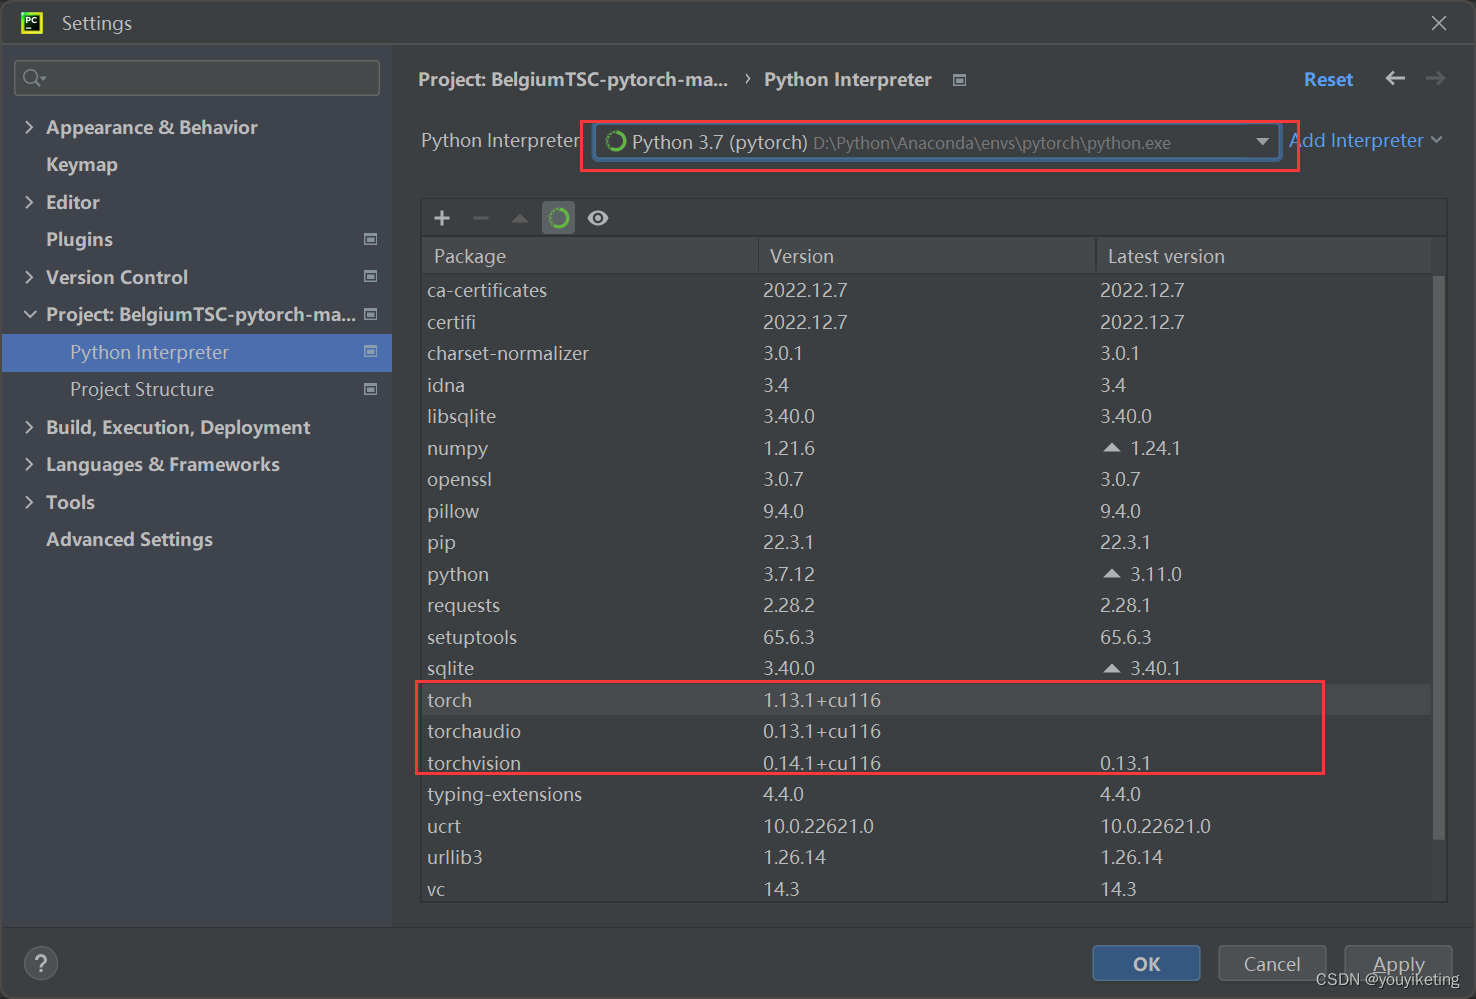Collapse Project: BelgiumTSC-pytorch-ma section
Viewport: 1476px width, 999px height.
pyautogui.click(x=29, y=314)
